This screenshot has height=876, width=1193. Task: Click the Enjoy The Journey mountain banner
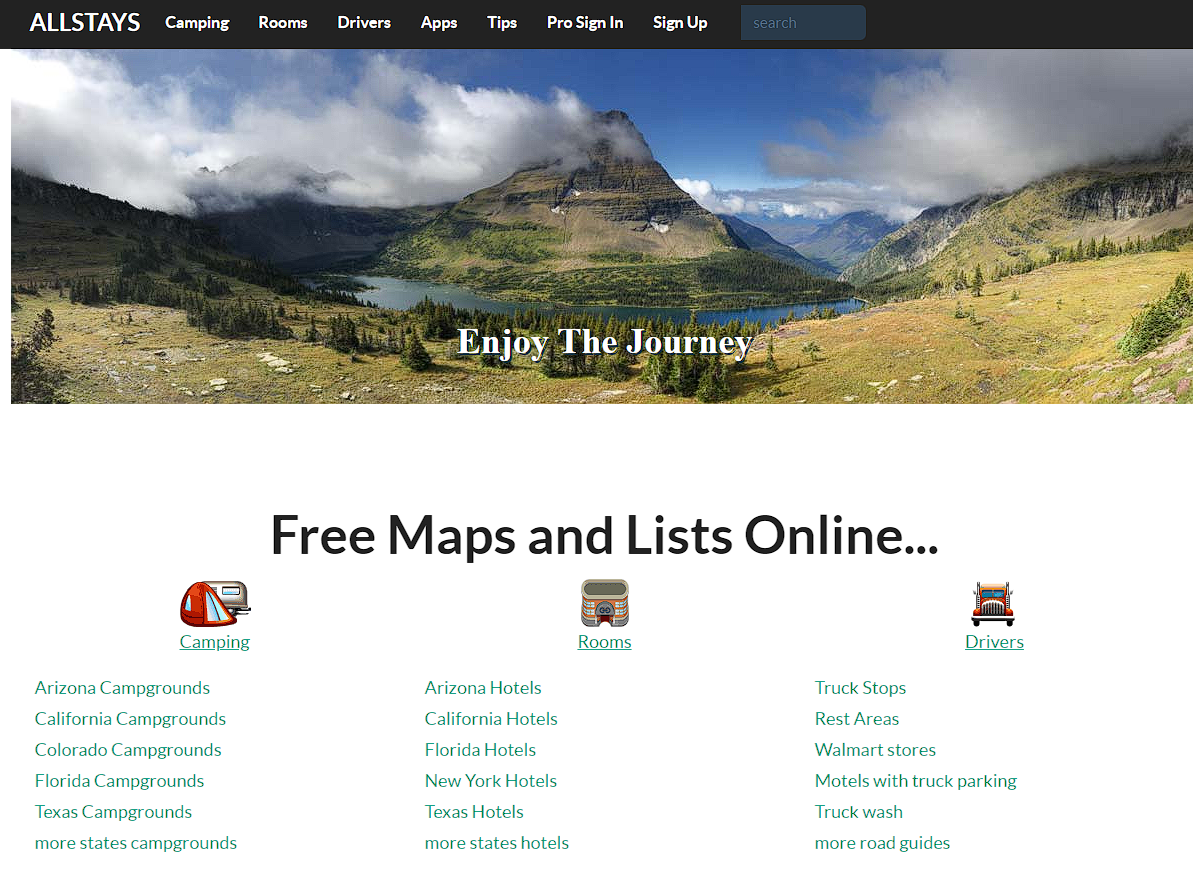[602, 226]
